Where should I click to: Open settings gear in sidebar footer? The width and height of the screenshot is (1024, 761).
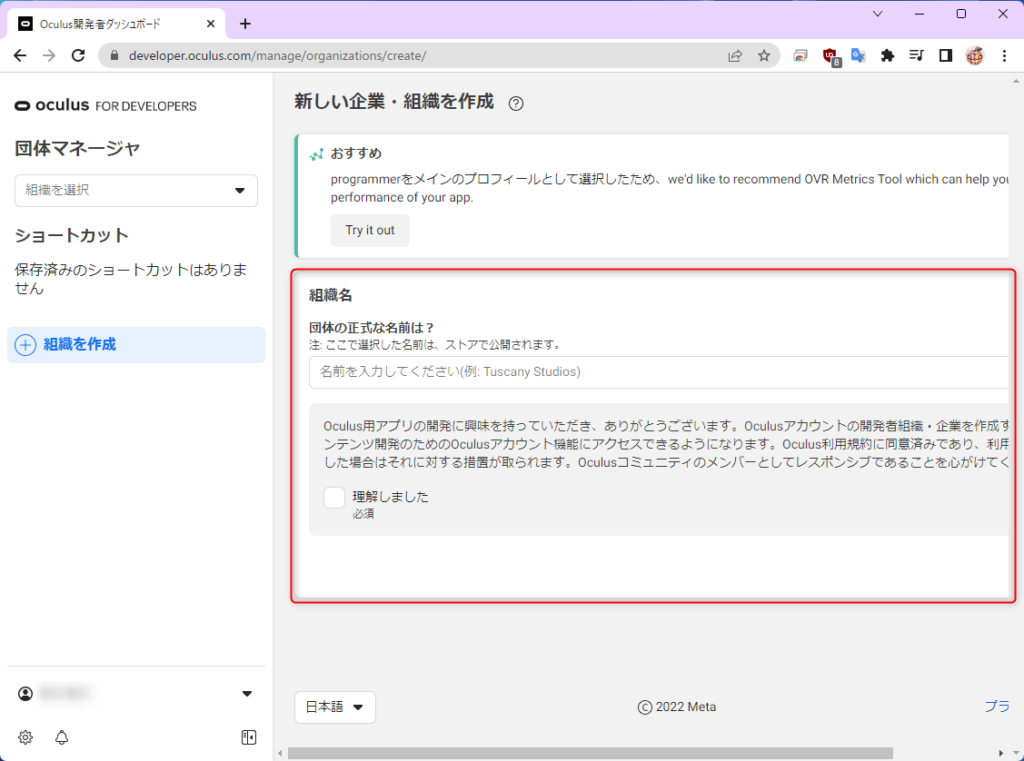coord(25,737)
